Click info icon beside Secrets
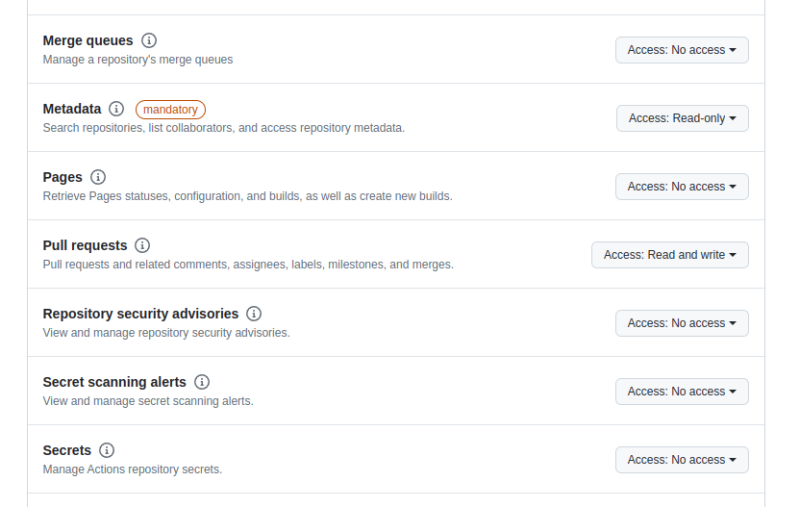Image resolution: width=800 pixels, height=507 pixels. click(106, 450)
